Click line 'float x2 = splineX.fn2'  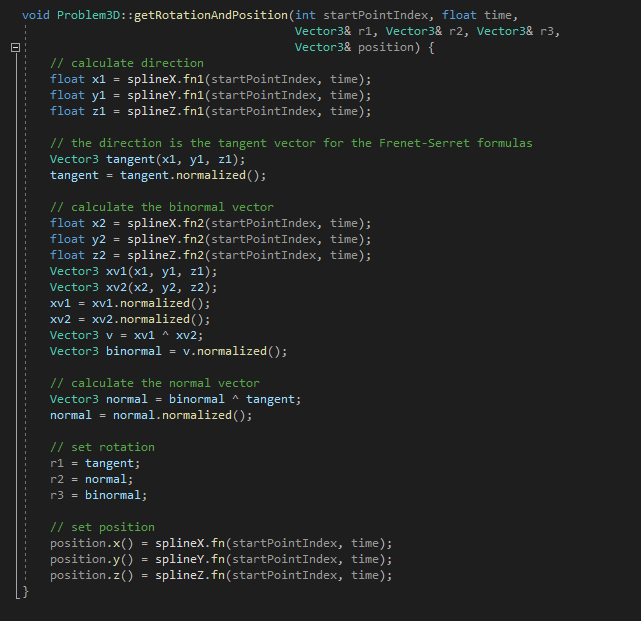(x=211, y=223)
